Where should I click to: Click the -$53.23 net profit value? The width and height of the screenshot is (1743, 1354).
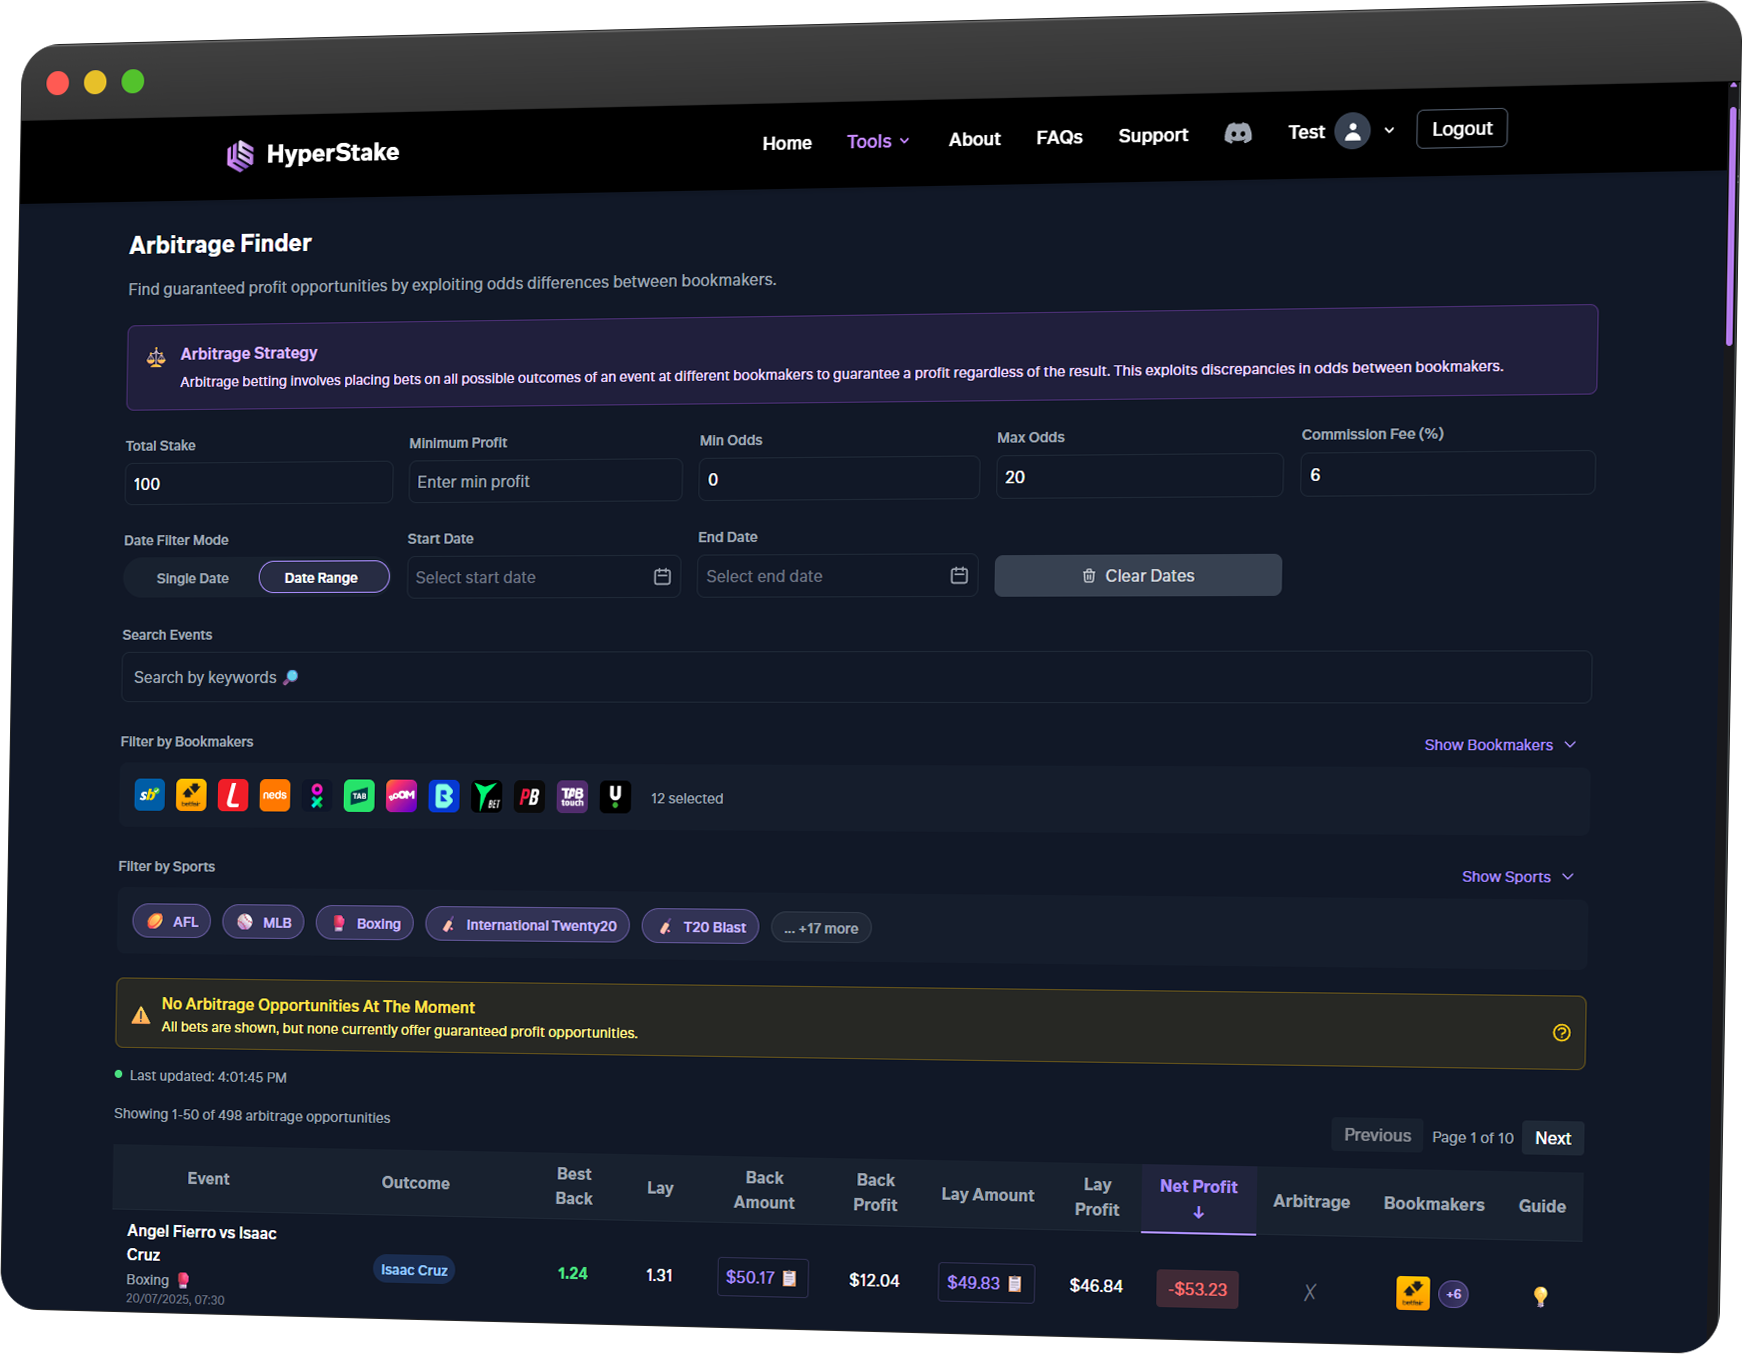1197,1289
